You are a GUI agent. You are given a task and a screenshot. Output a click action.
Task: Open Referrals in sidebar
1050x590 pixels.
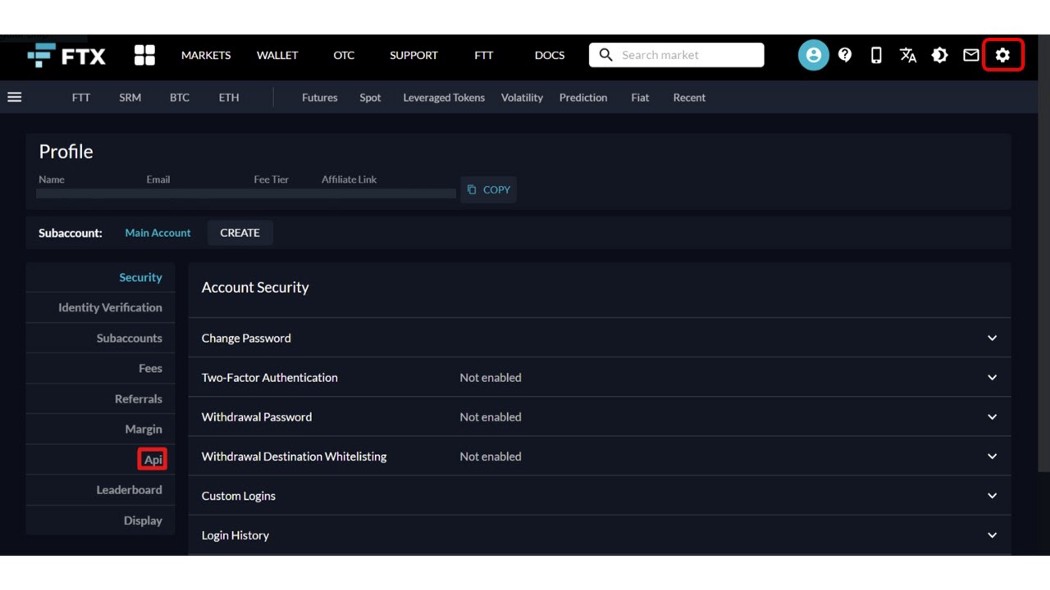point(138,399)
